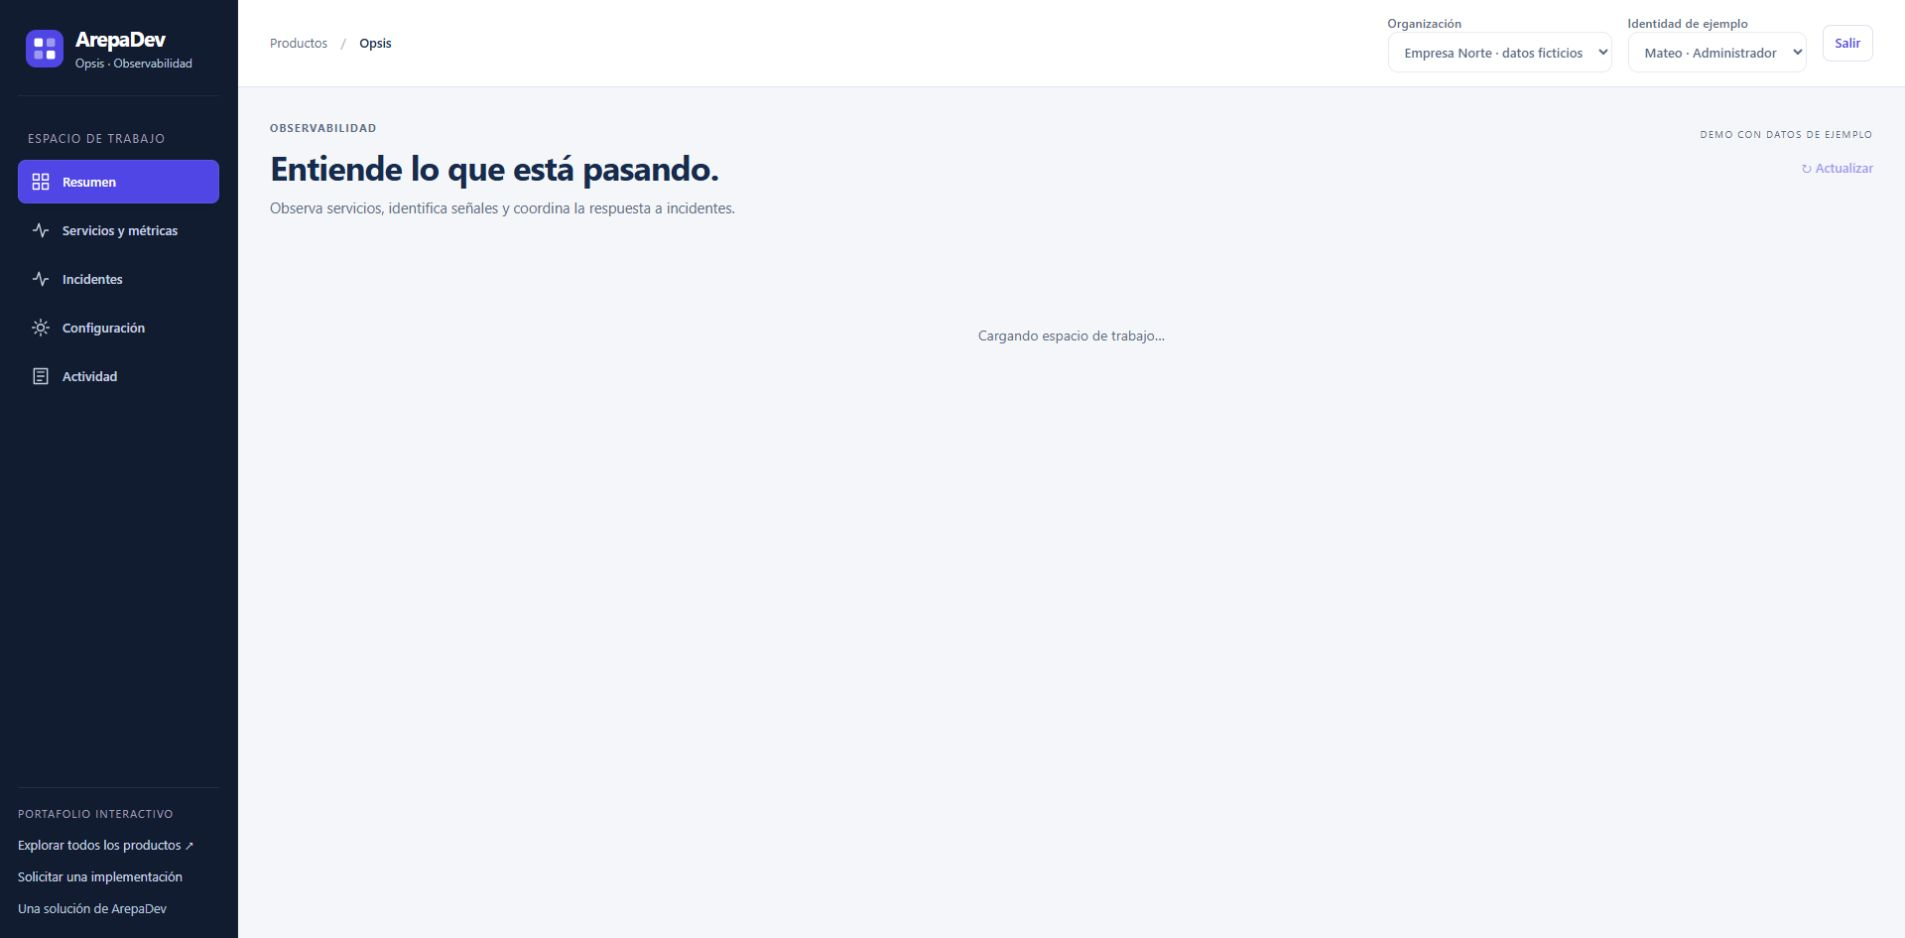Go to Productos breadcrumb
Screen dimensions: 1905x938
pos(298,43)
